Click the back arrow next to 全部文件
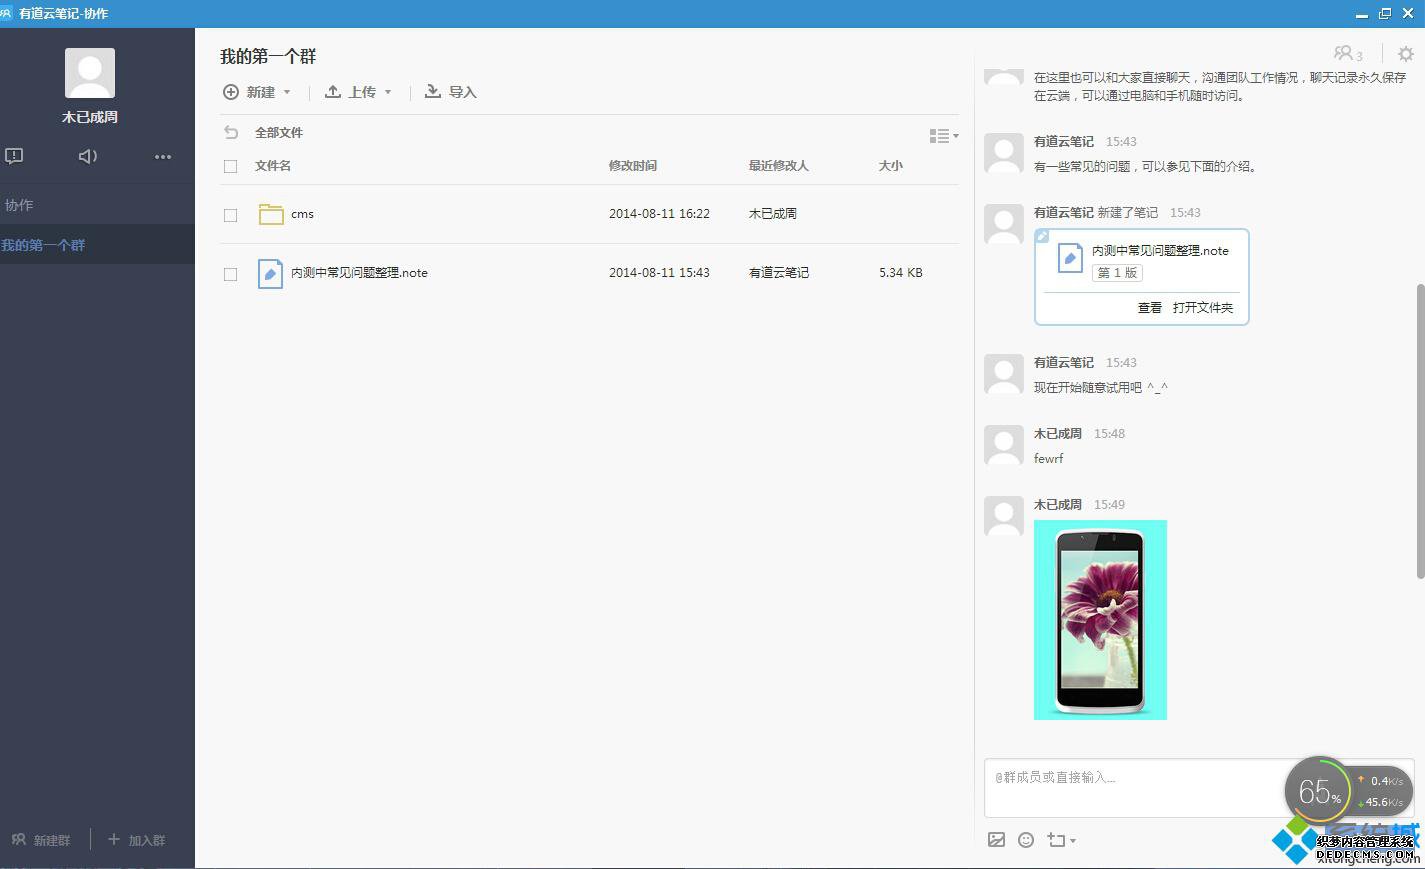1425x869 pixels. pyautogui.click(x=231, y=132)
